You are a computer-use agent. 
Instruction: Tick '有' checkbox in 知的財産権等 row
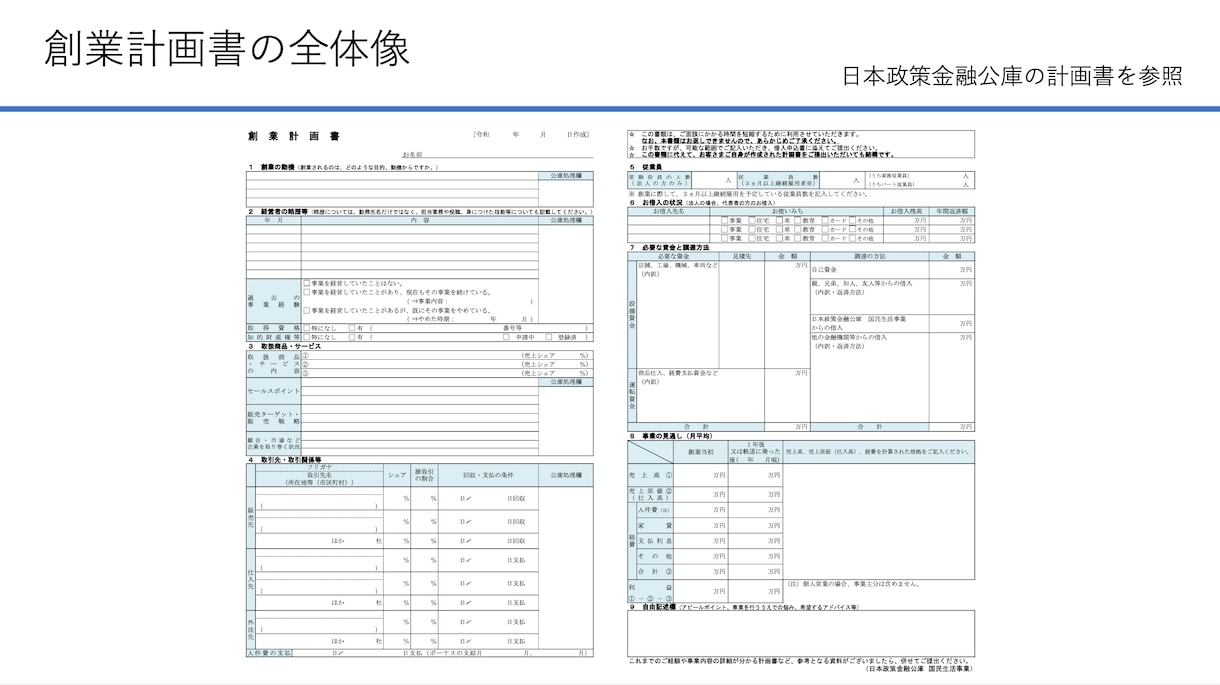click(x=352, y=337)
